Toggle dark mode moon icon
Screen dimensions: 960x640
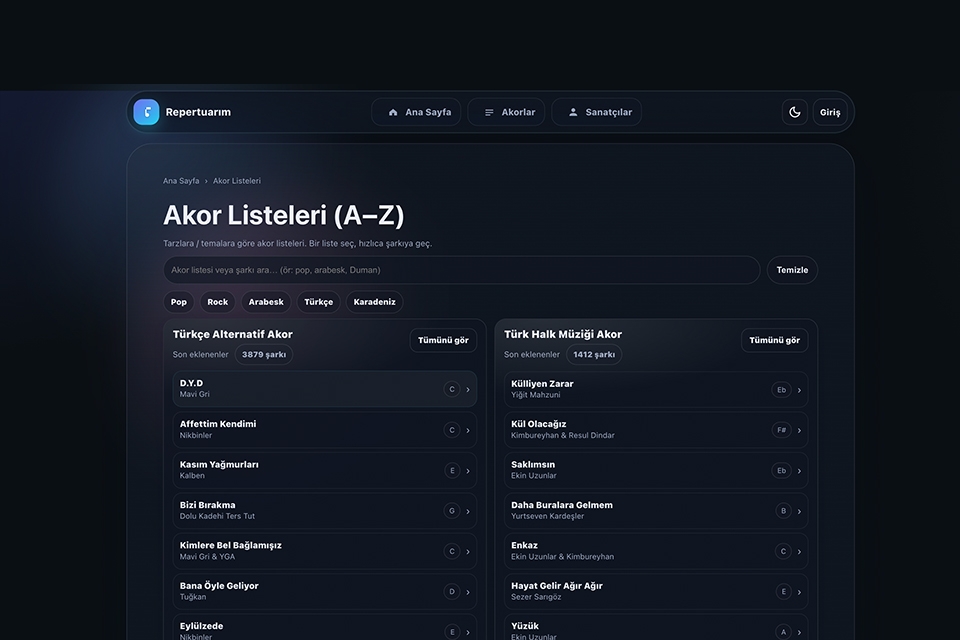[x=795, y=112]
